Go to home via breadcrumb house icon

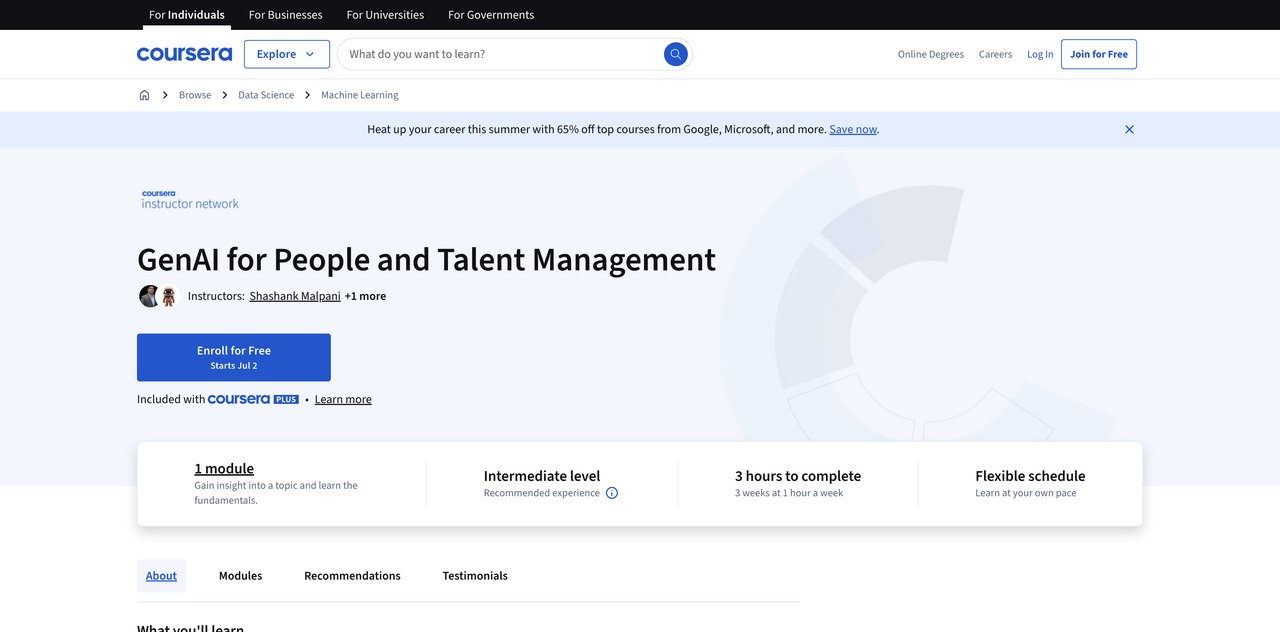click(x=144, y=95)
